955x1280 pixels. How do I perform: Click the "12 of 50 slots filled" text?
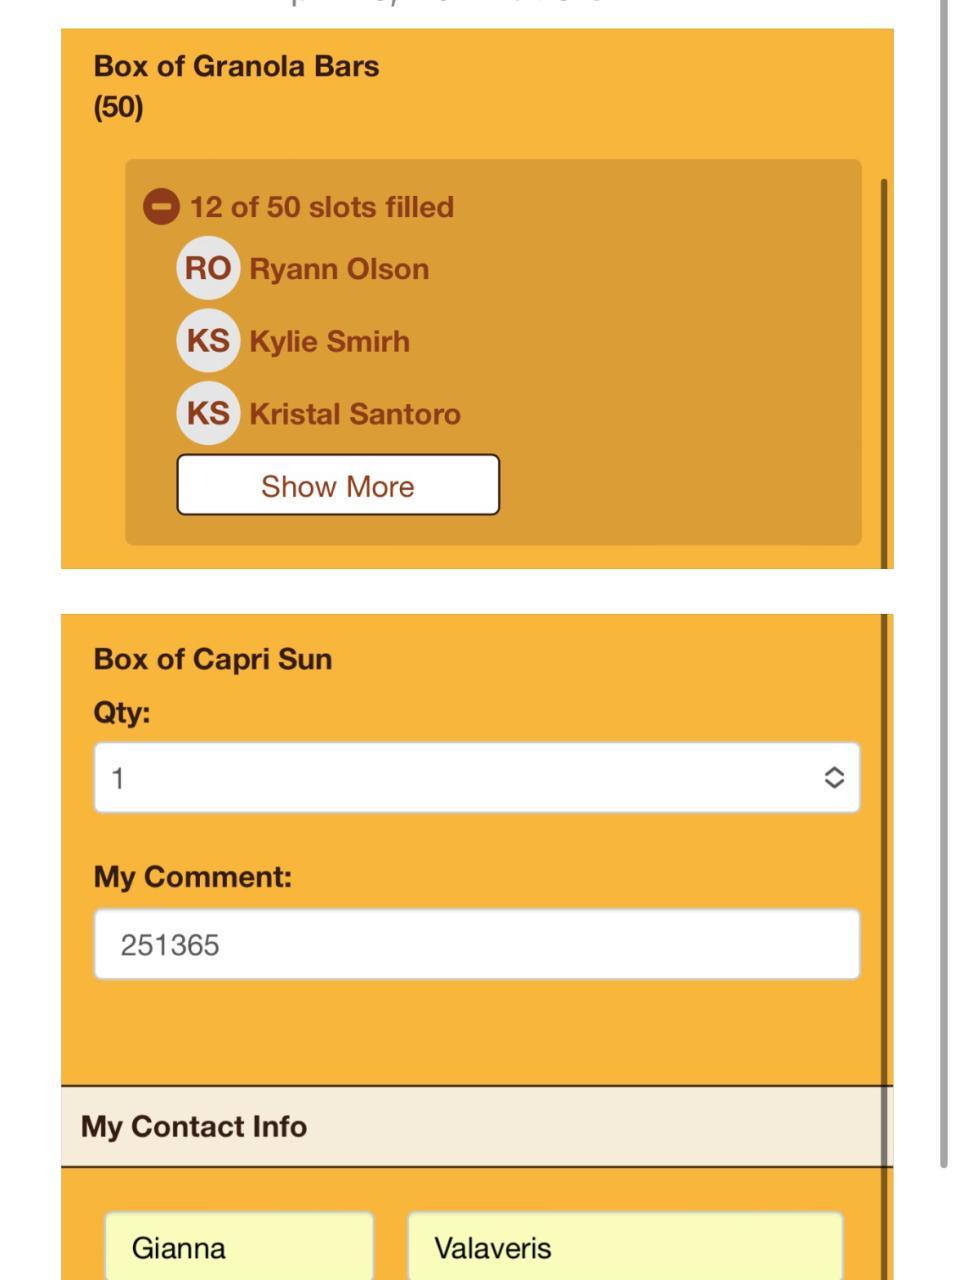(321, 207)
